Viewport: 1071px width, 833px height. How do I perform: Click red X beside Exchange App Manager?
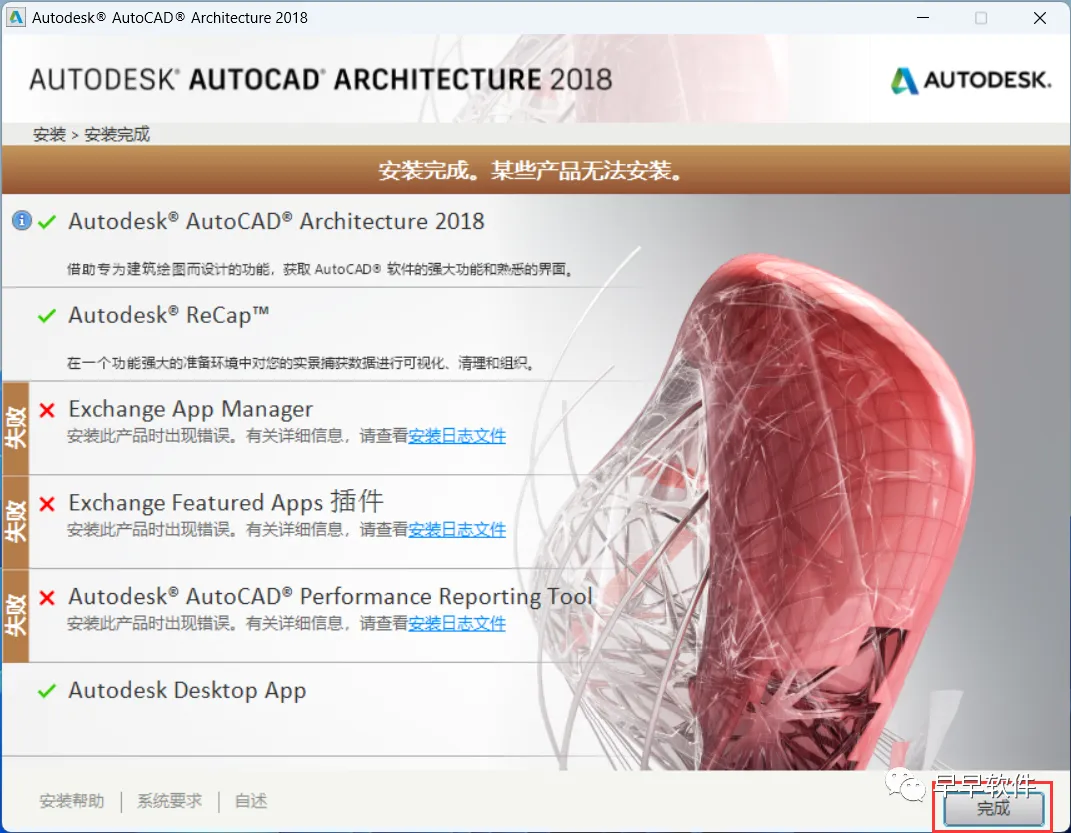click(x=46, y=410)
